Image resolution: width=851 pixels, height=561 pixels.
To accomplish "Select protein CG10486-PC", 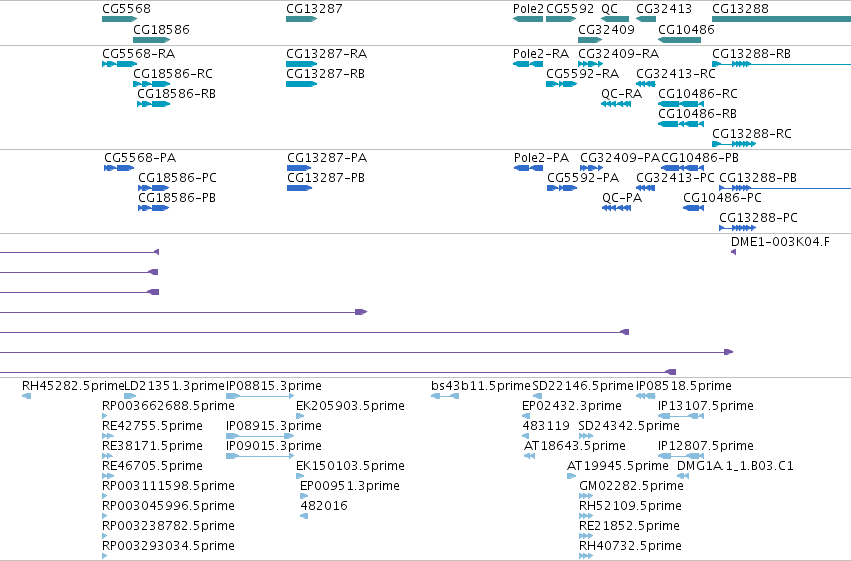I will tap(722, 198).
